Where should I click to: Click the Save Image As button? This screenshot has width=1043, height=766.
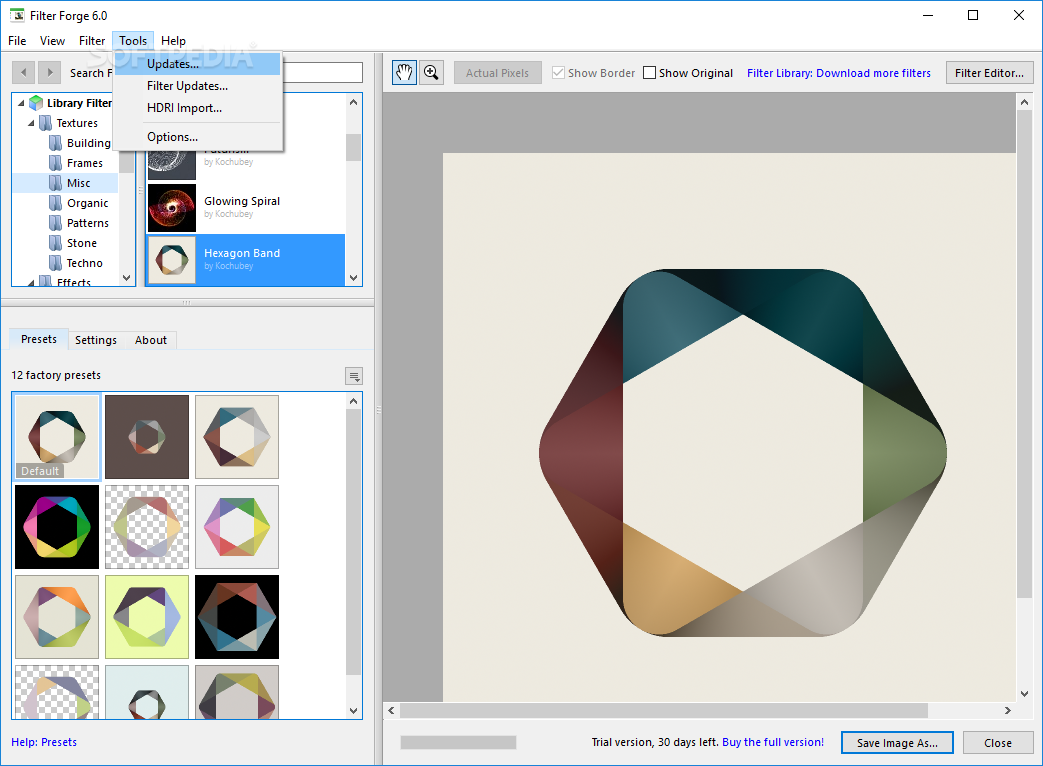896,743
